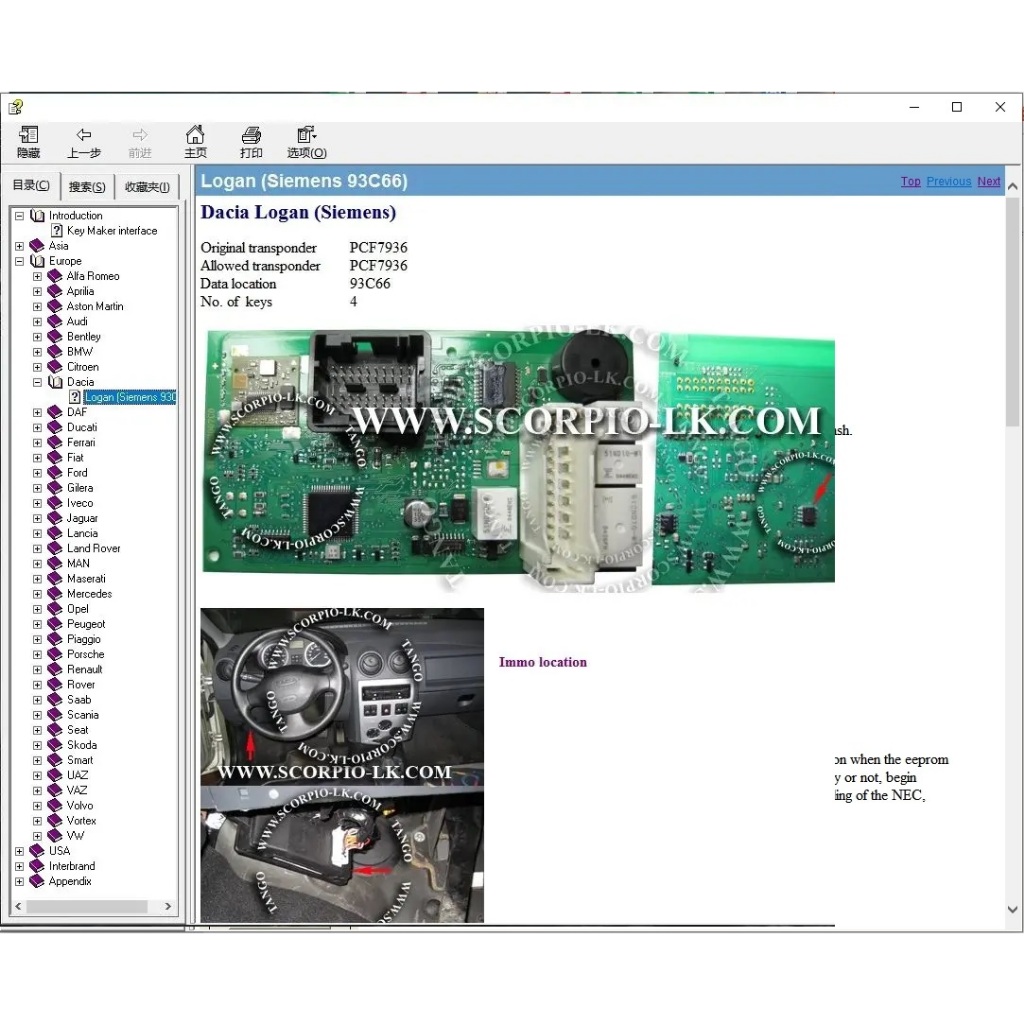
Task: Click the Citroen book icon
Action: (56, 367)
